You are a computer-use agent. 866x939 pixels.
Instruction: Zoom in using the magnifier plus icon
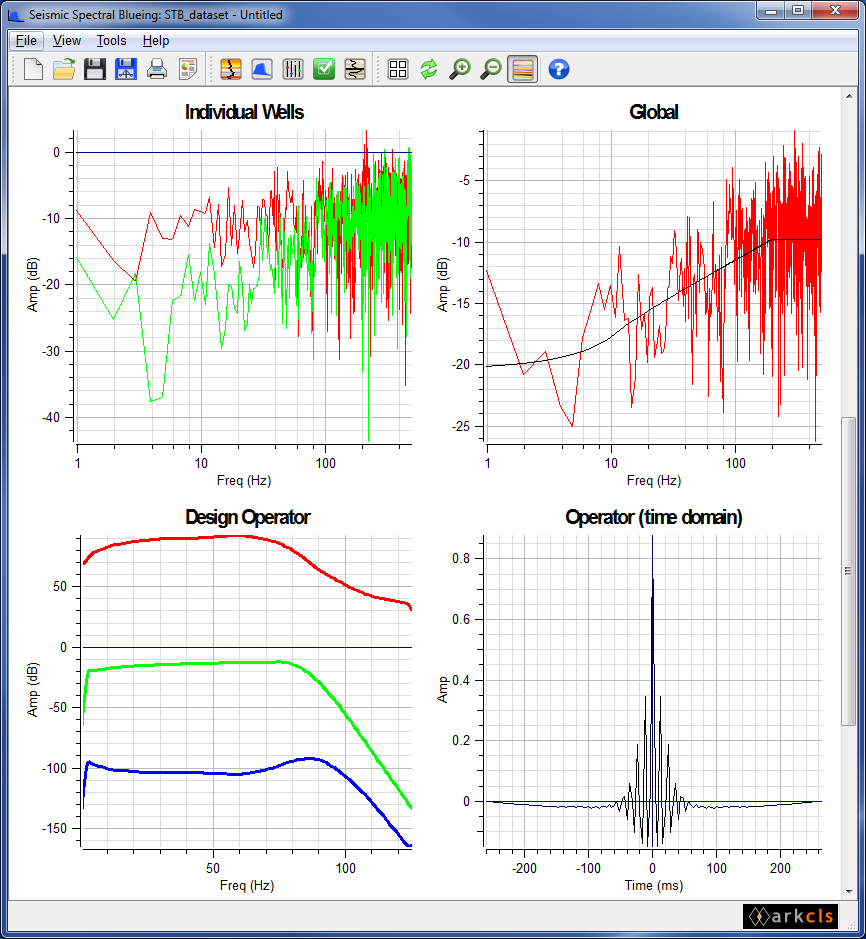(x=460, y=69)
